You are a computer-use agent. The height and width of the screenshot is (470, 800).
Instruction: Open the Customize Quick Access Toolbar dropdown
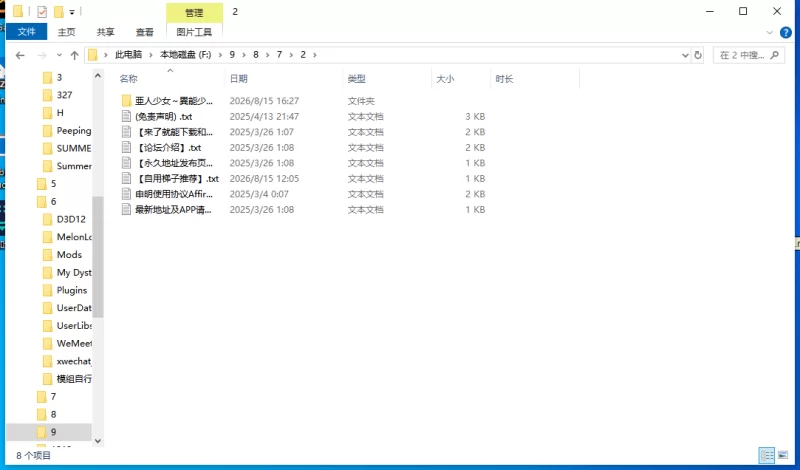(72, 12)
